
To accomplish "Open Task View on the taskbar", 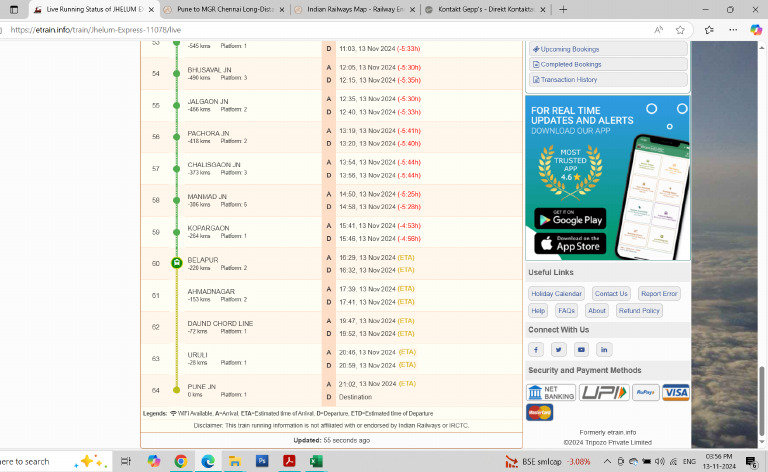I will [x=126, y=461].
